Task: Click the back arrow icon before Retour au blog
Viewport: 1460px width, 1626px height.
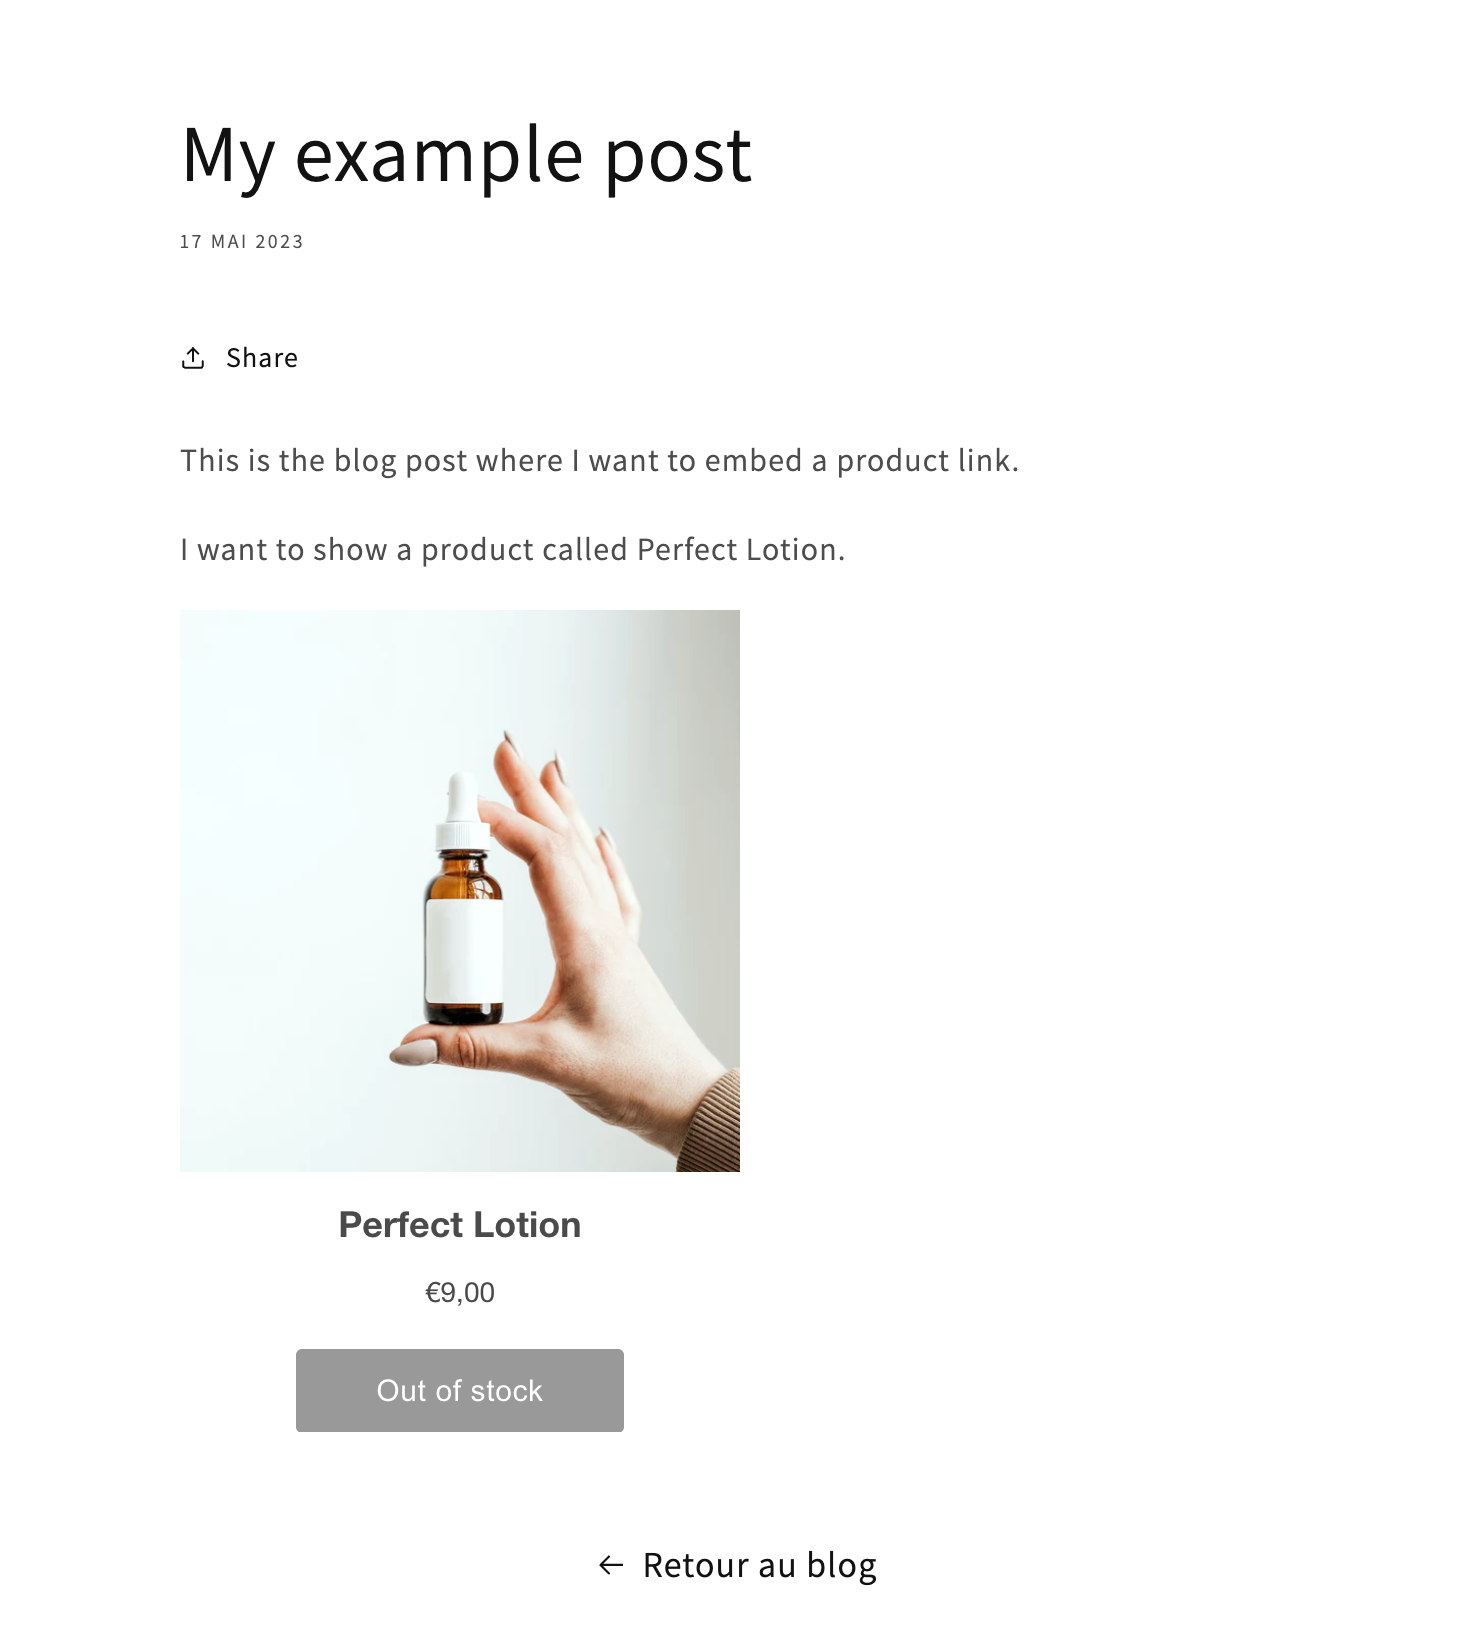Action: click(x=611, y=1563)
